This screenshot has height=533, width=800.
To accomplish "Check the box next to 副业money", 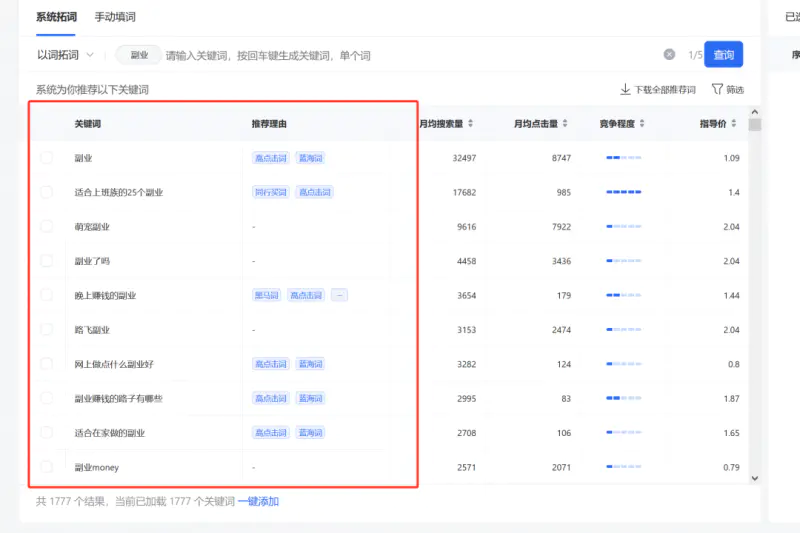I will pyautogui.click(x=47, y=467).
